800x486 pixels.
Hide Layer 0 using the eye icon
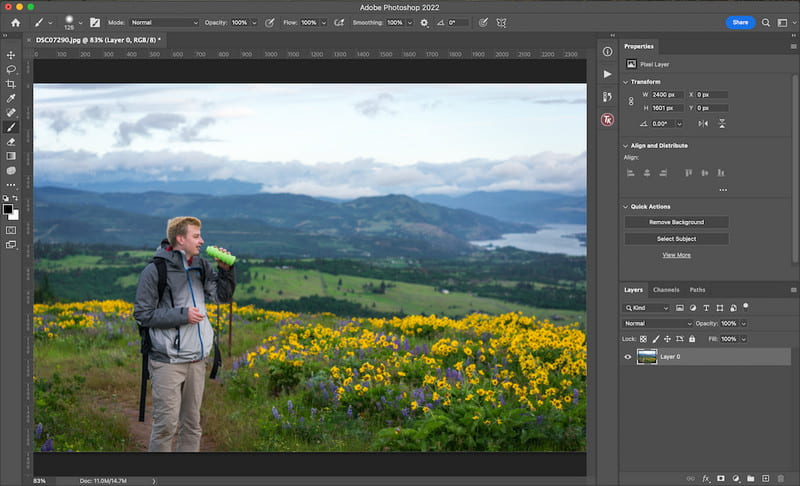628,356
